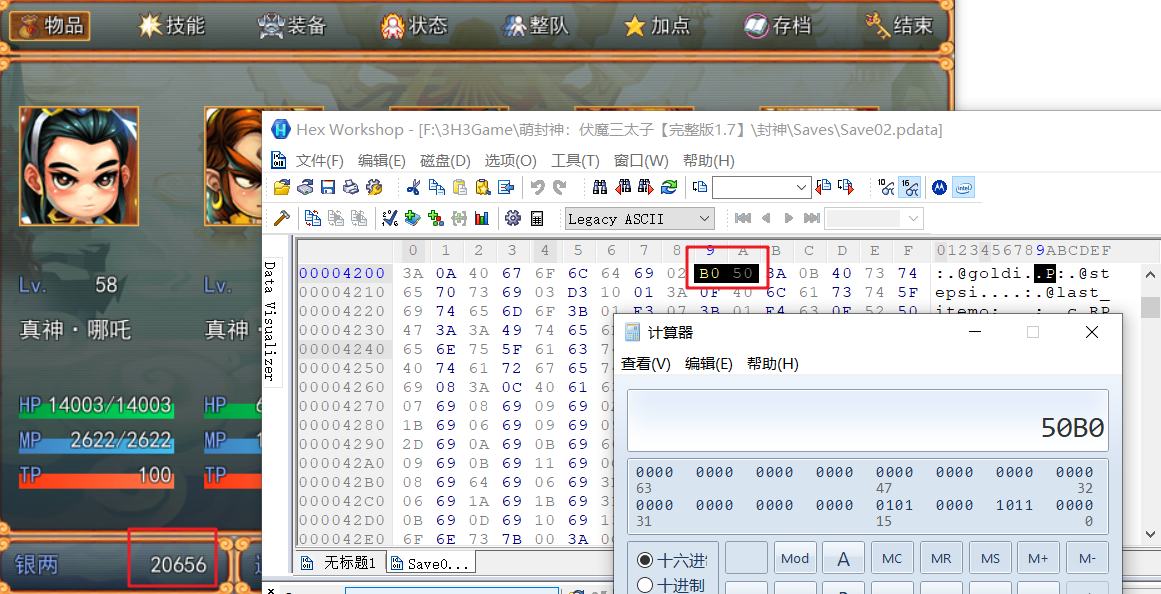This screenshot has height=594, width=1161.
Task: Toggle decimal offset display icon
Action: click(886, 187)
